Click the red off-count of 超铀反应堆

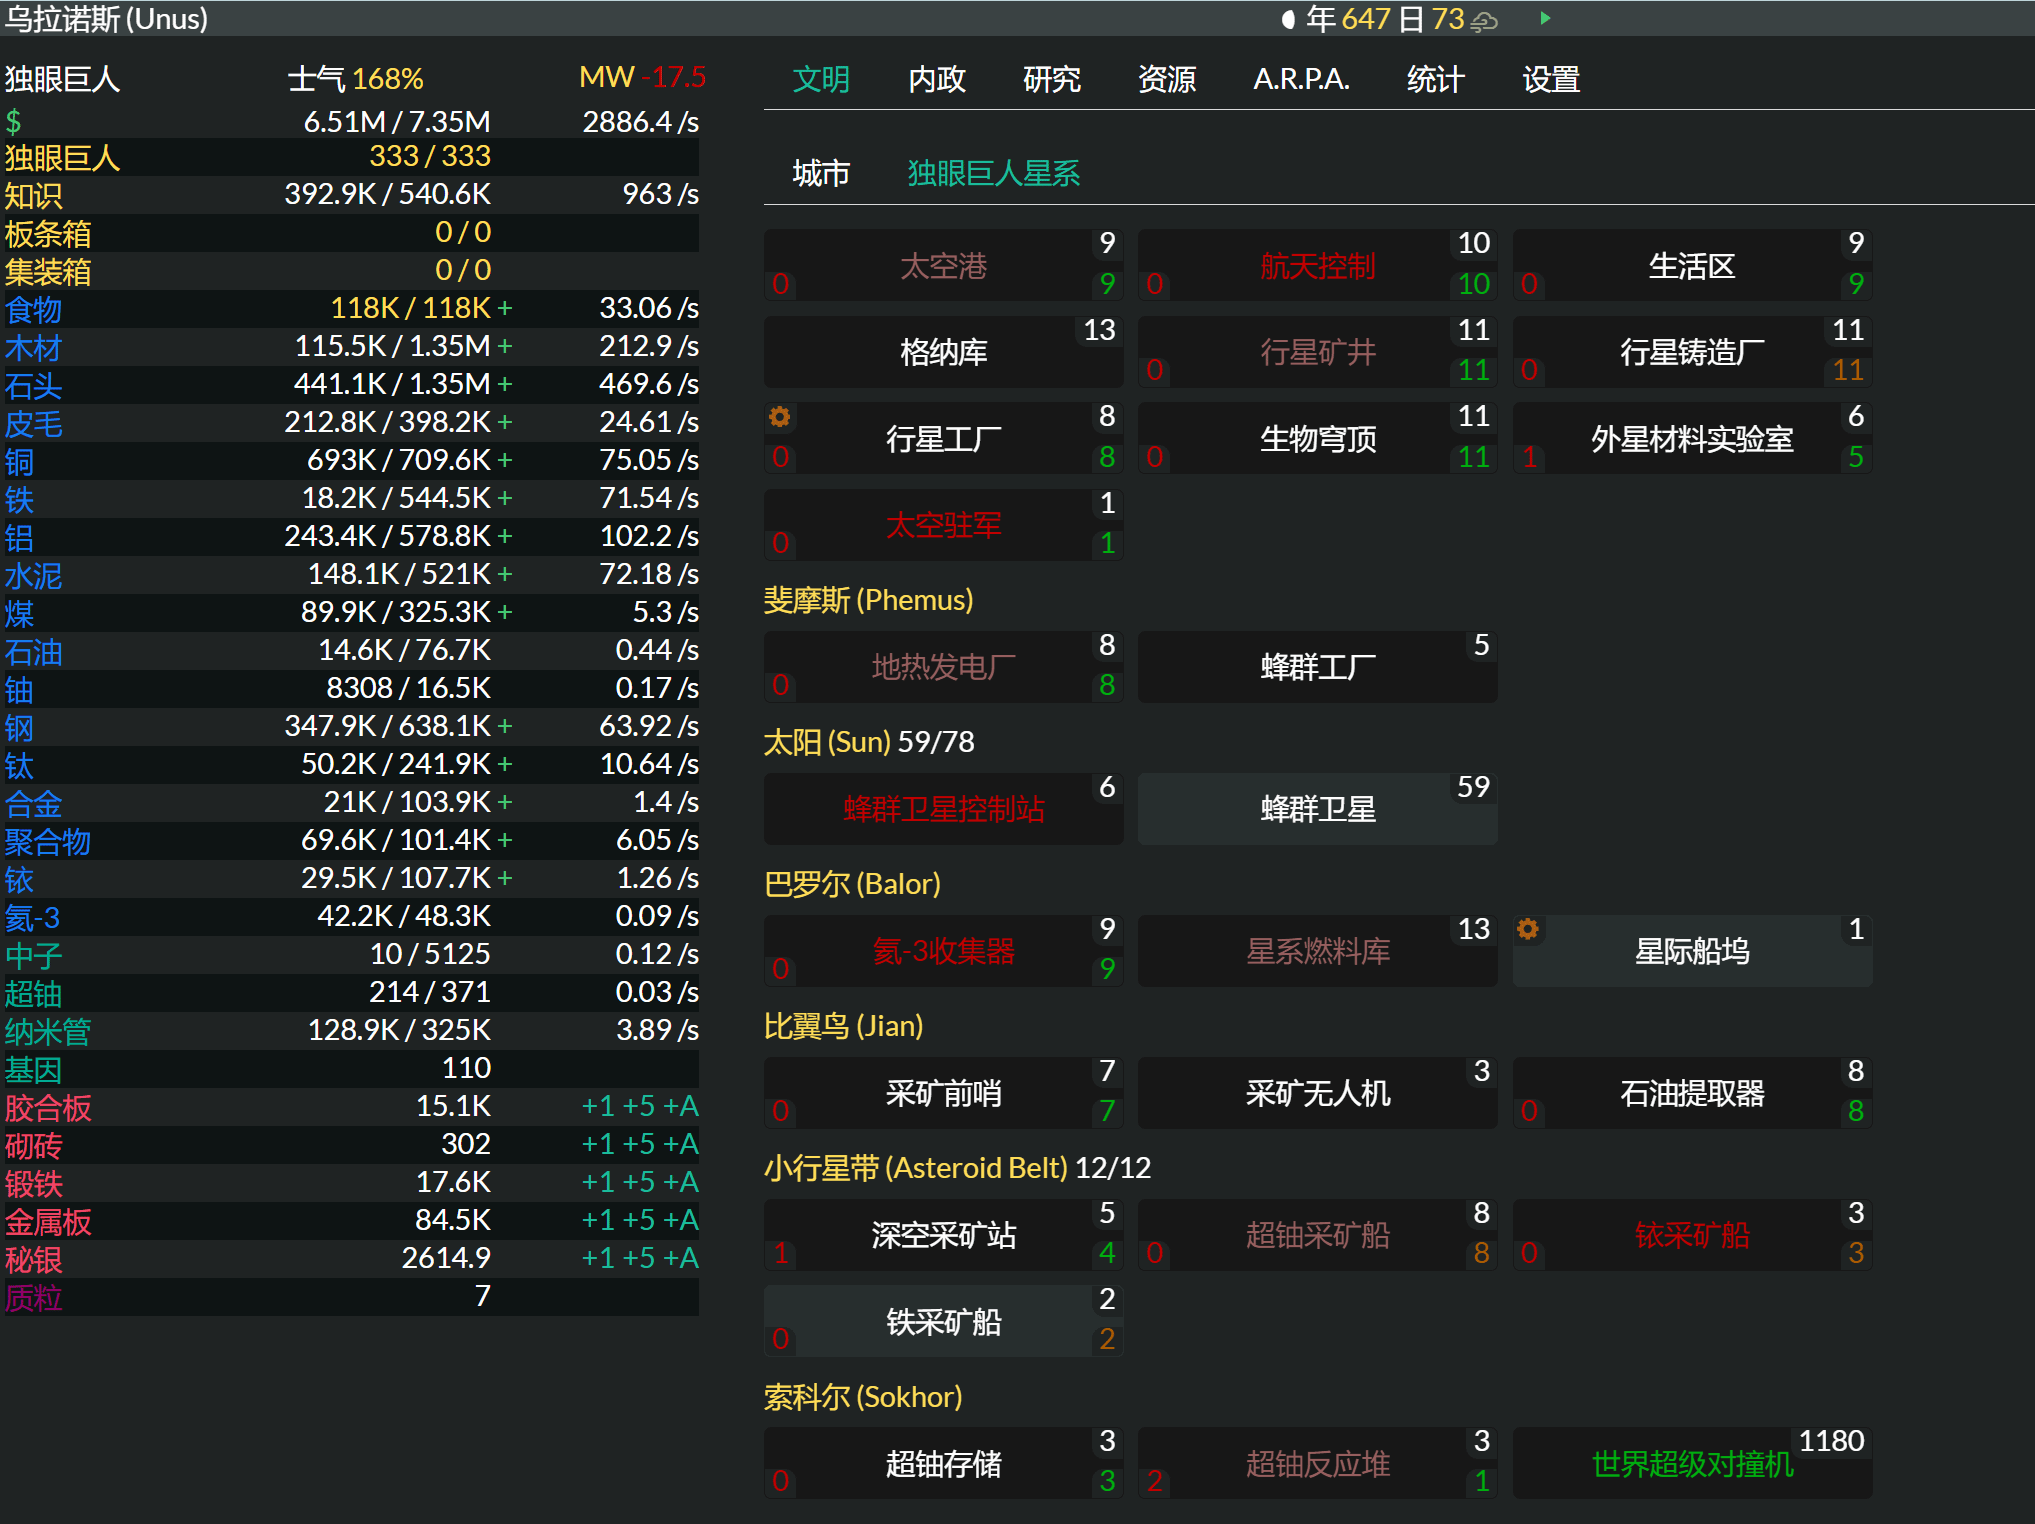tap(1154, 1481)
